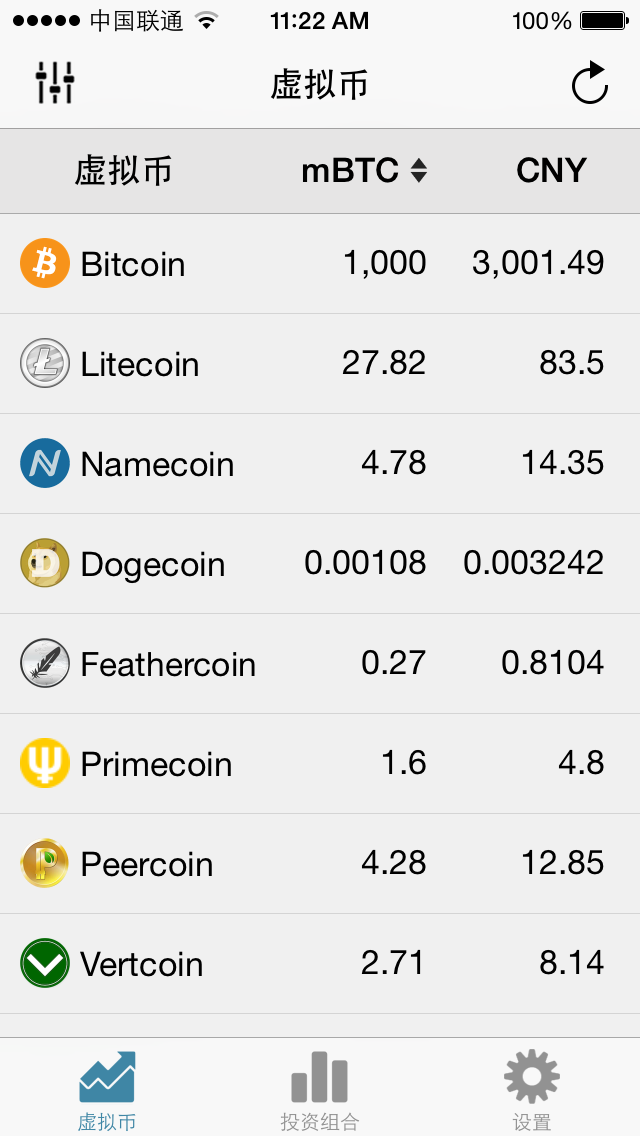Sort by the CNY column header

click(x=551, y=171)
